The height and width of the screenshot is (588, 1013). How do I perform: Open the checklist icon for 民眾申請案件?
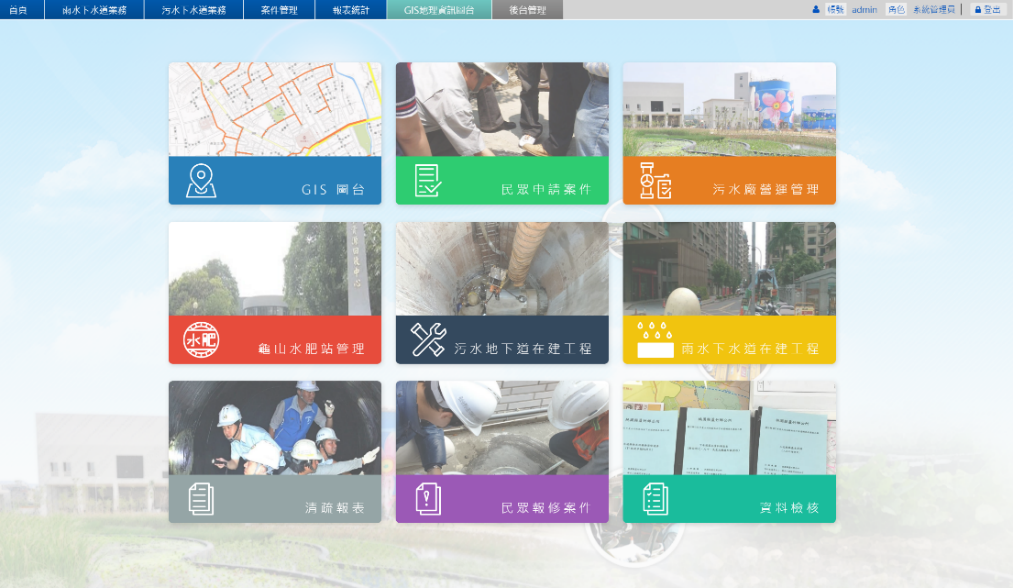coord(428,181)
